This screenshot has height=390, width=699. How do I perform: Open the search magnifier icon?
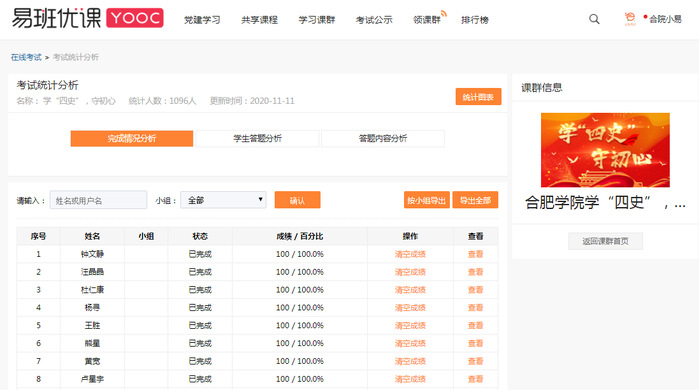point(594,19)
